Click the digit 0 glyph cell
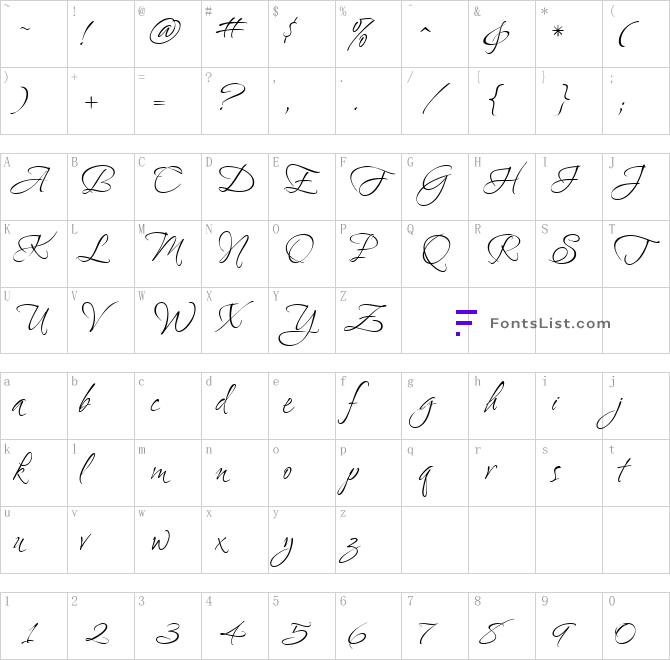 point(636,626)
